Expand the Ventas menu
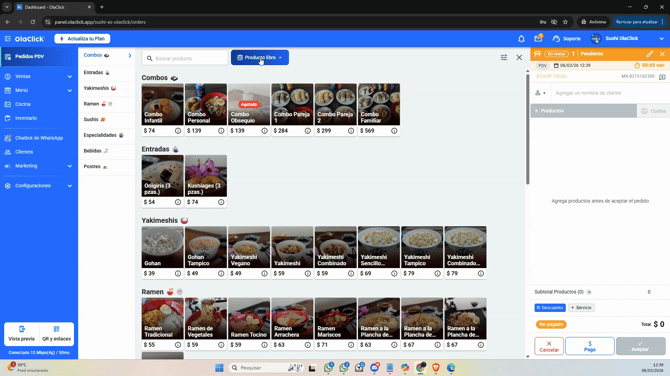The width and height of the screenshot is (670, 376). [x=38, y=76]
